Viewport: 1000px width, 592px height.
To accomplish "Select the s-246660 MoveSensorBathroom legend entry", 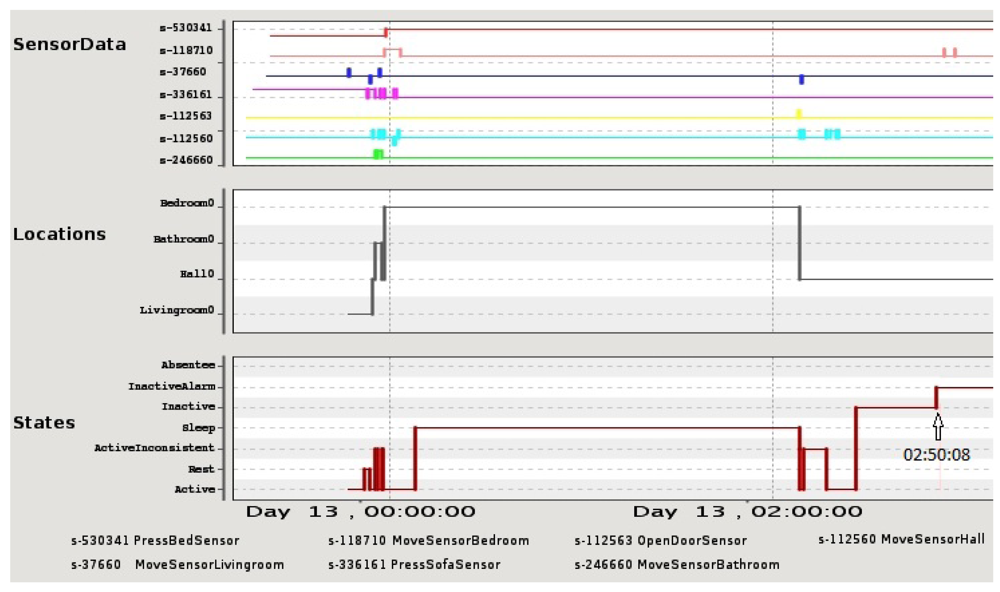I will (676, 565).
